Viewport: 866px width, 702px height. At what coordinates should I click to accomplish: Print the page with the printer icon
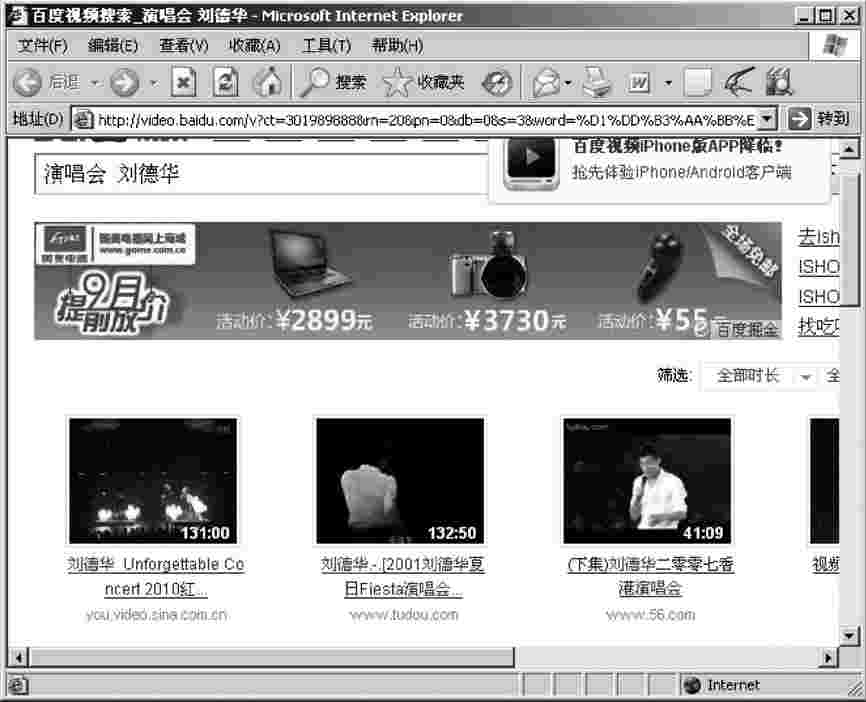click(598, 82)
